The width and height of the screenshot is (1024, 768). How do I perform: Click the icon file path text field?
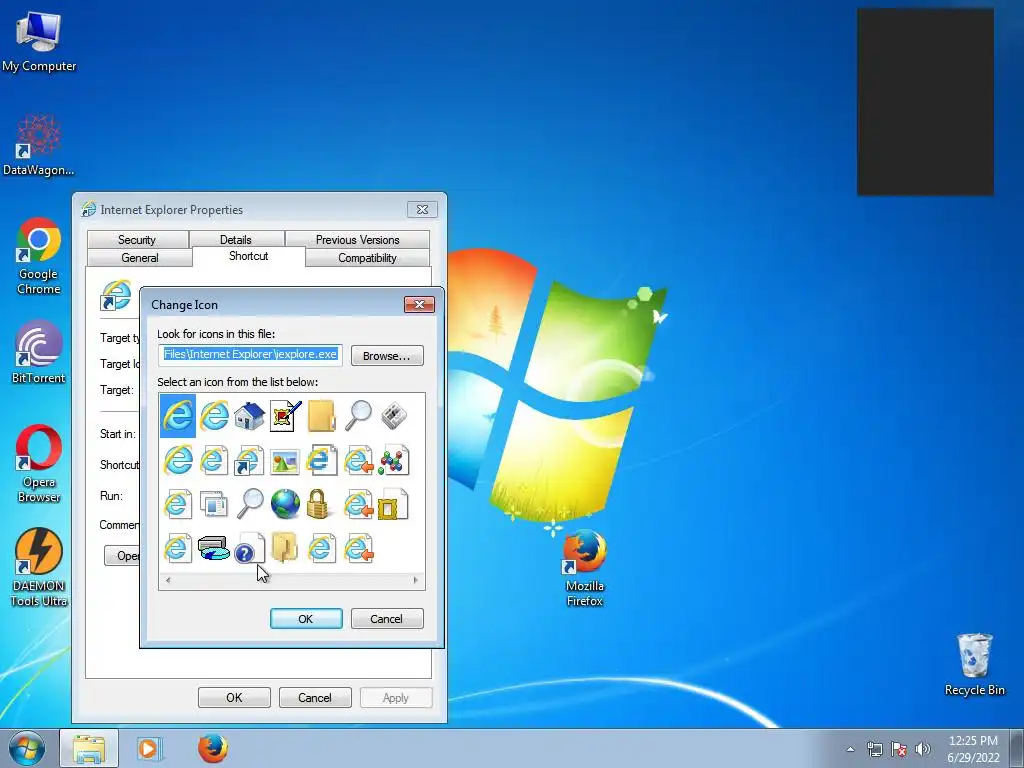[250, 355]
